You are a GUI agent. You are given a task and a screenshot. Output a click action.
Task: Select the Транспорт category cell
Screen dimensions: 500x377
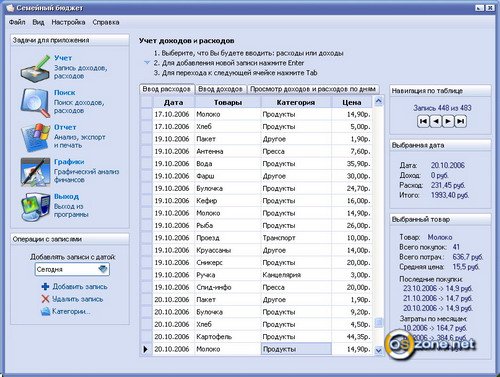296,238
